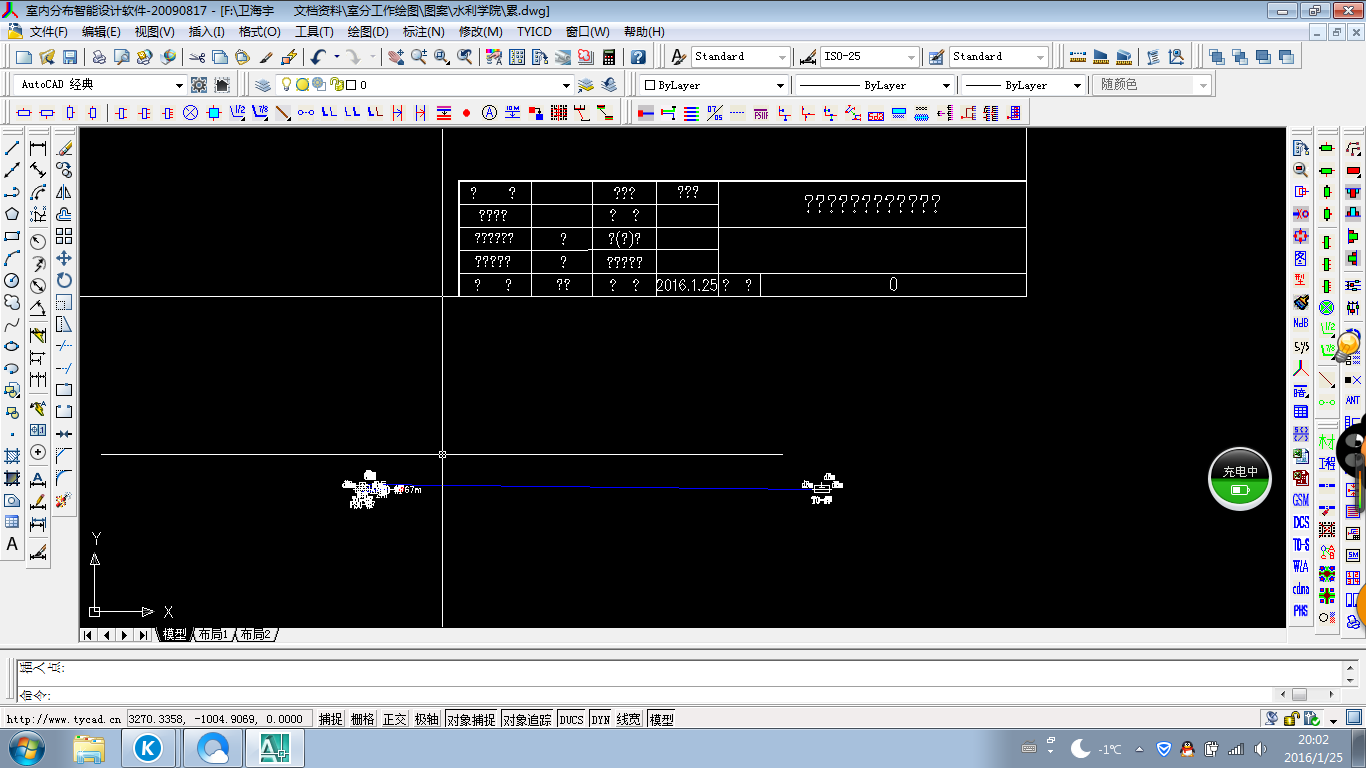This screenshot has height=768, width=1366.
Task: Toggle 栅格 grid display in status bar
Action: (362, 719)
